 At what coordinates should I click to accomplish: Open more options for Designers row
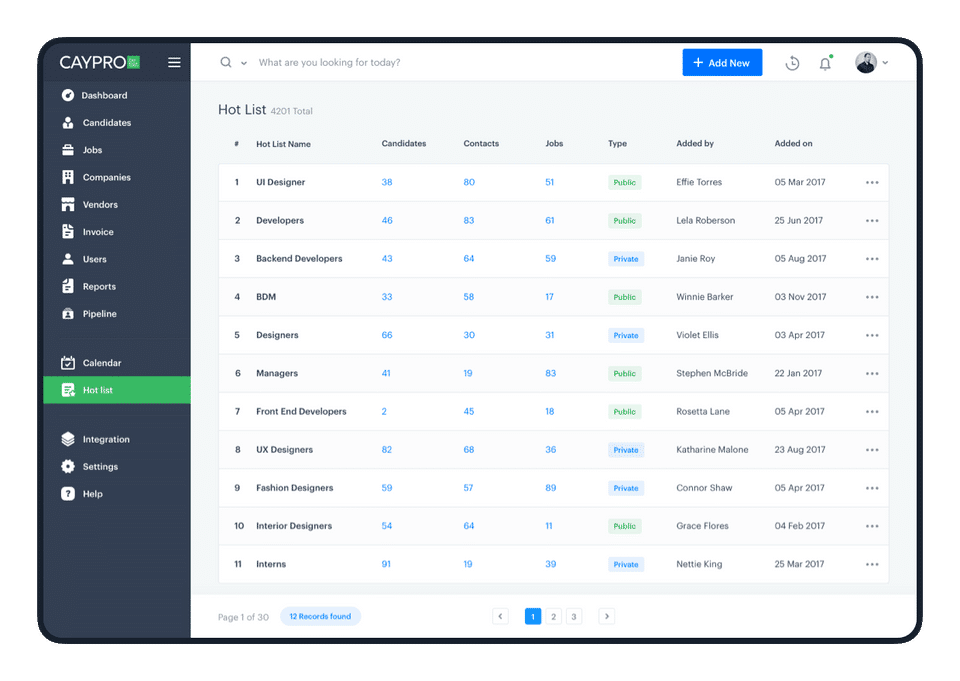[872, 336]
